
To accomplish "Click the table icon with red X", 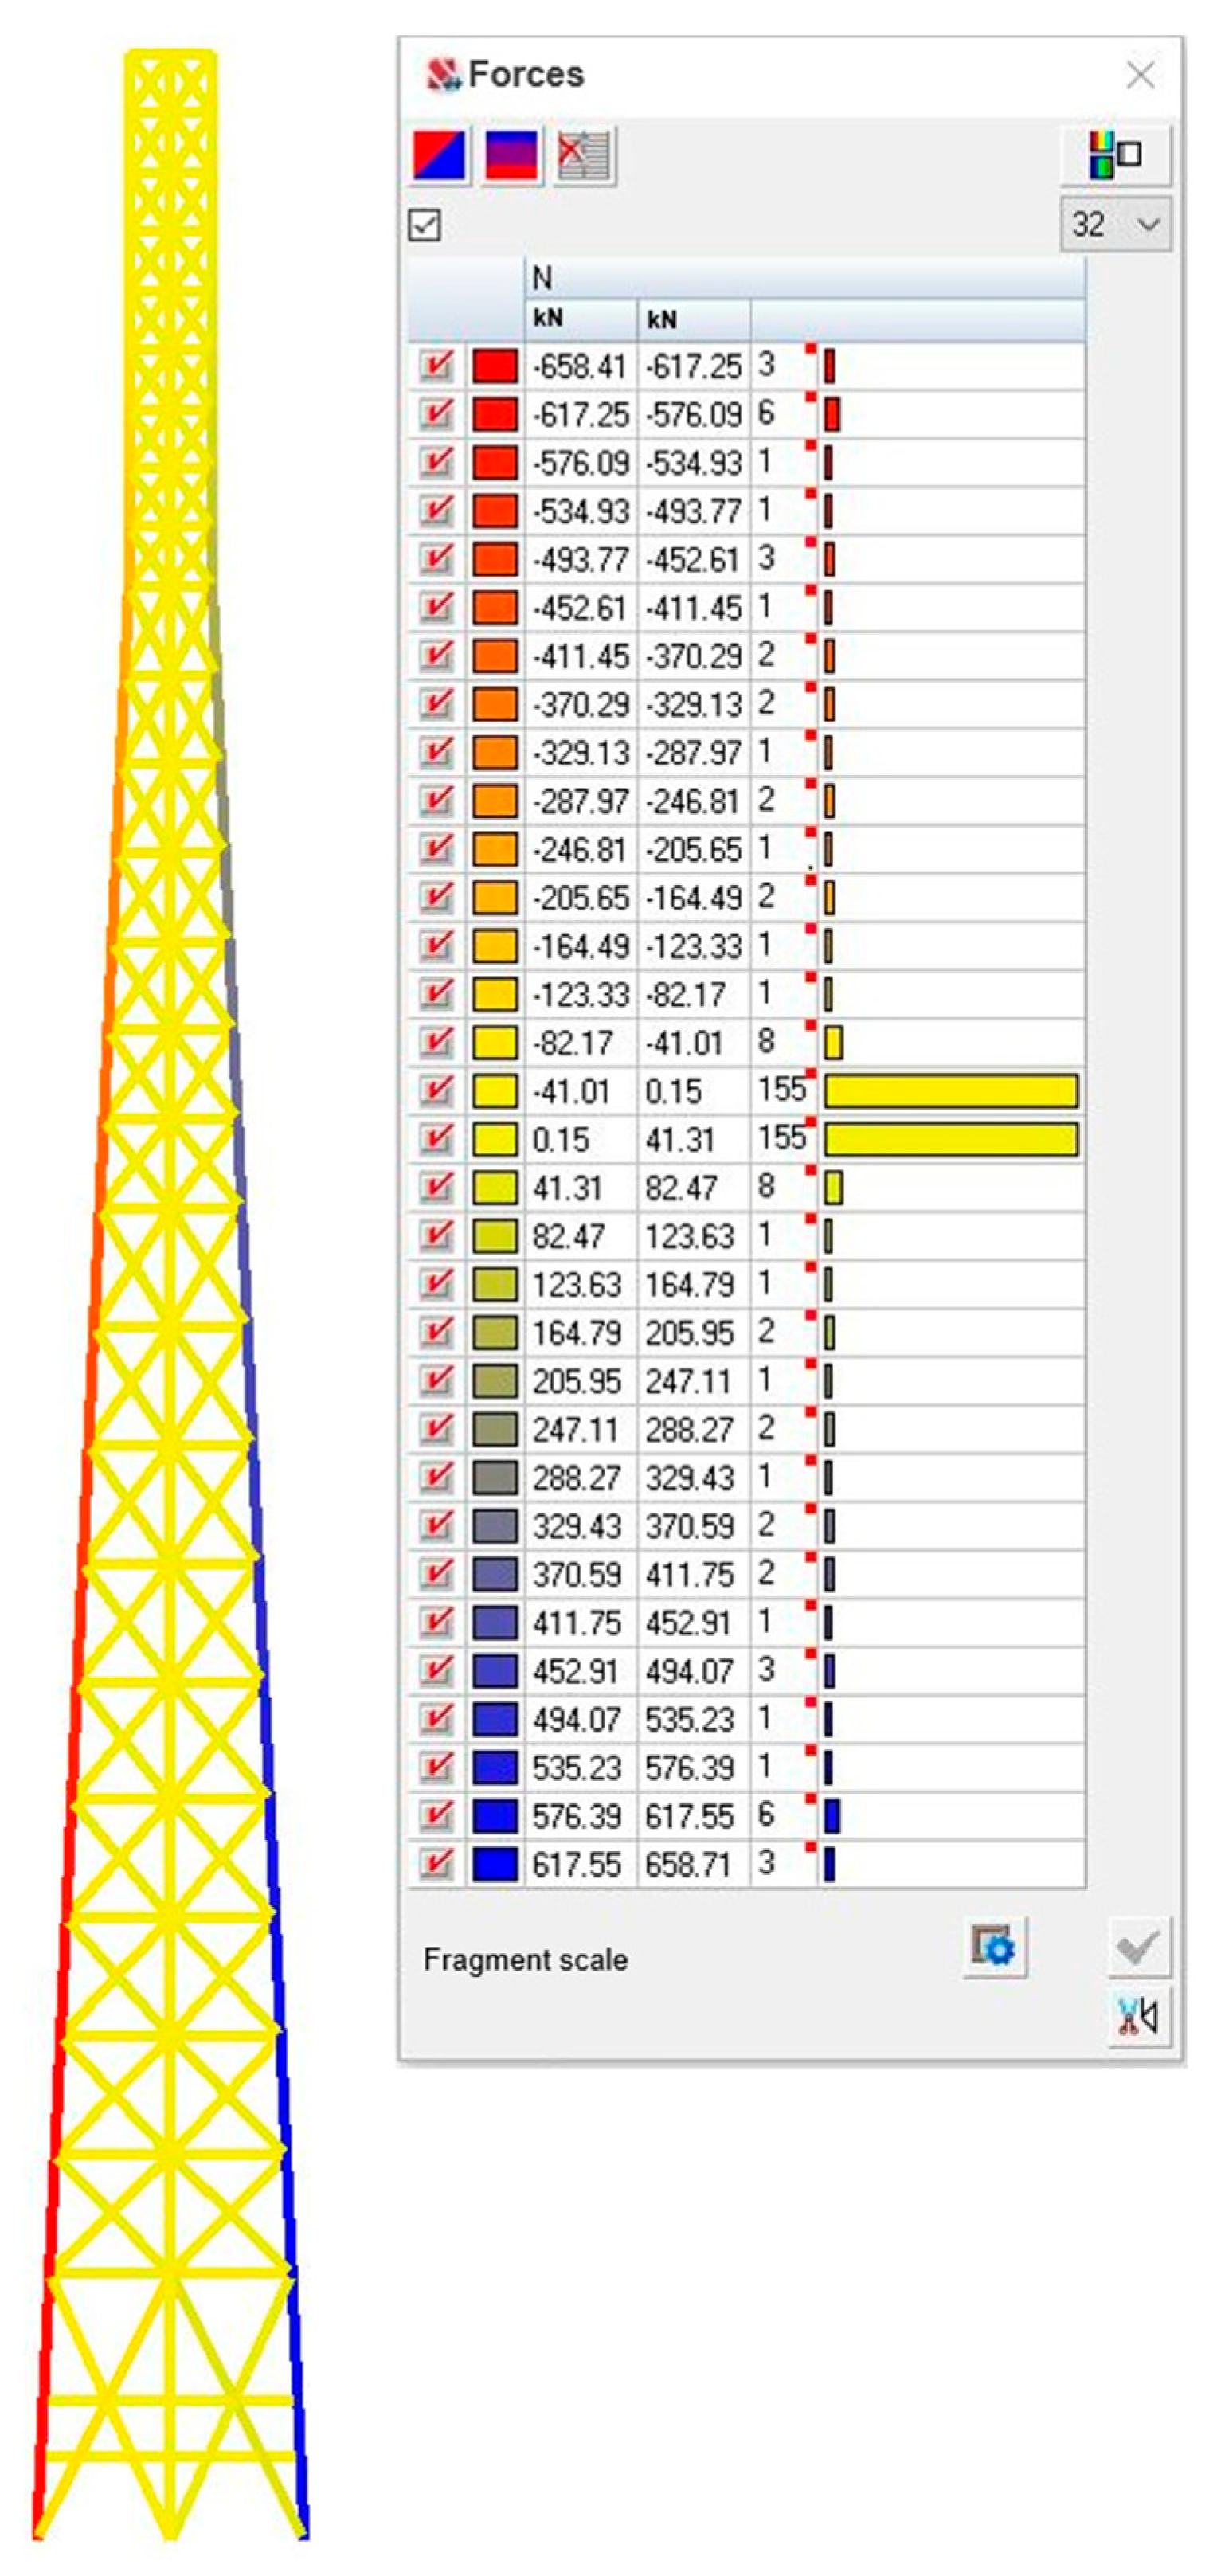I will pyautogui.click(x=585, y=156).
